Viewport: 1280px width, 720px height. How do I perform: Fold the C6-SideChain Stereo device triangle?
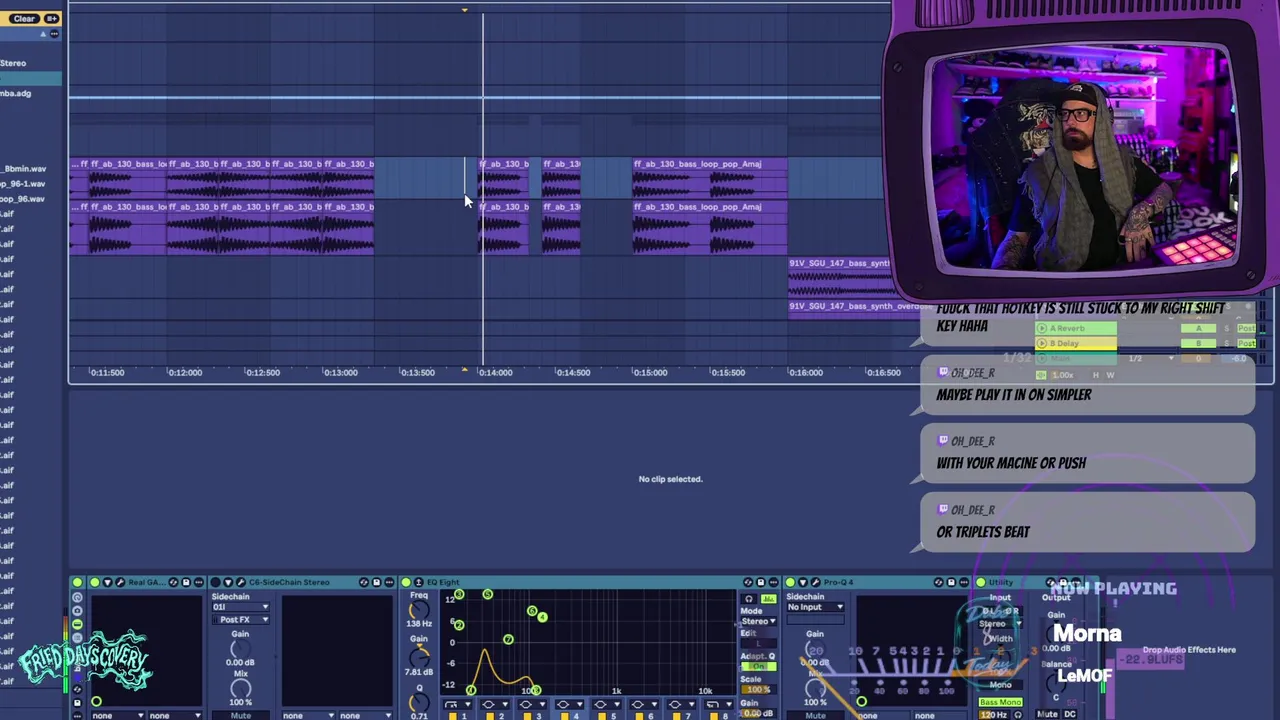pos(228,582)
